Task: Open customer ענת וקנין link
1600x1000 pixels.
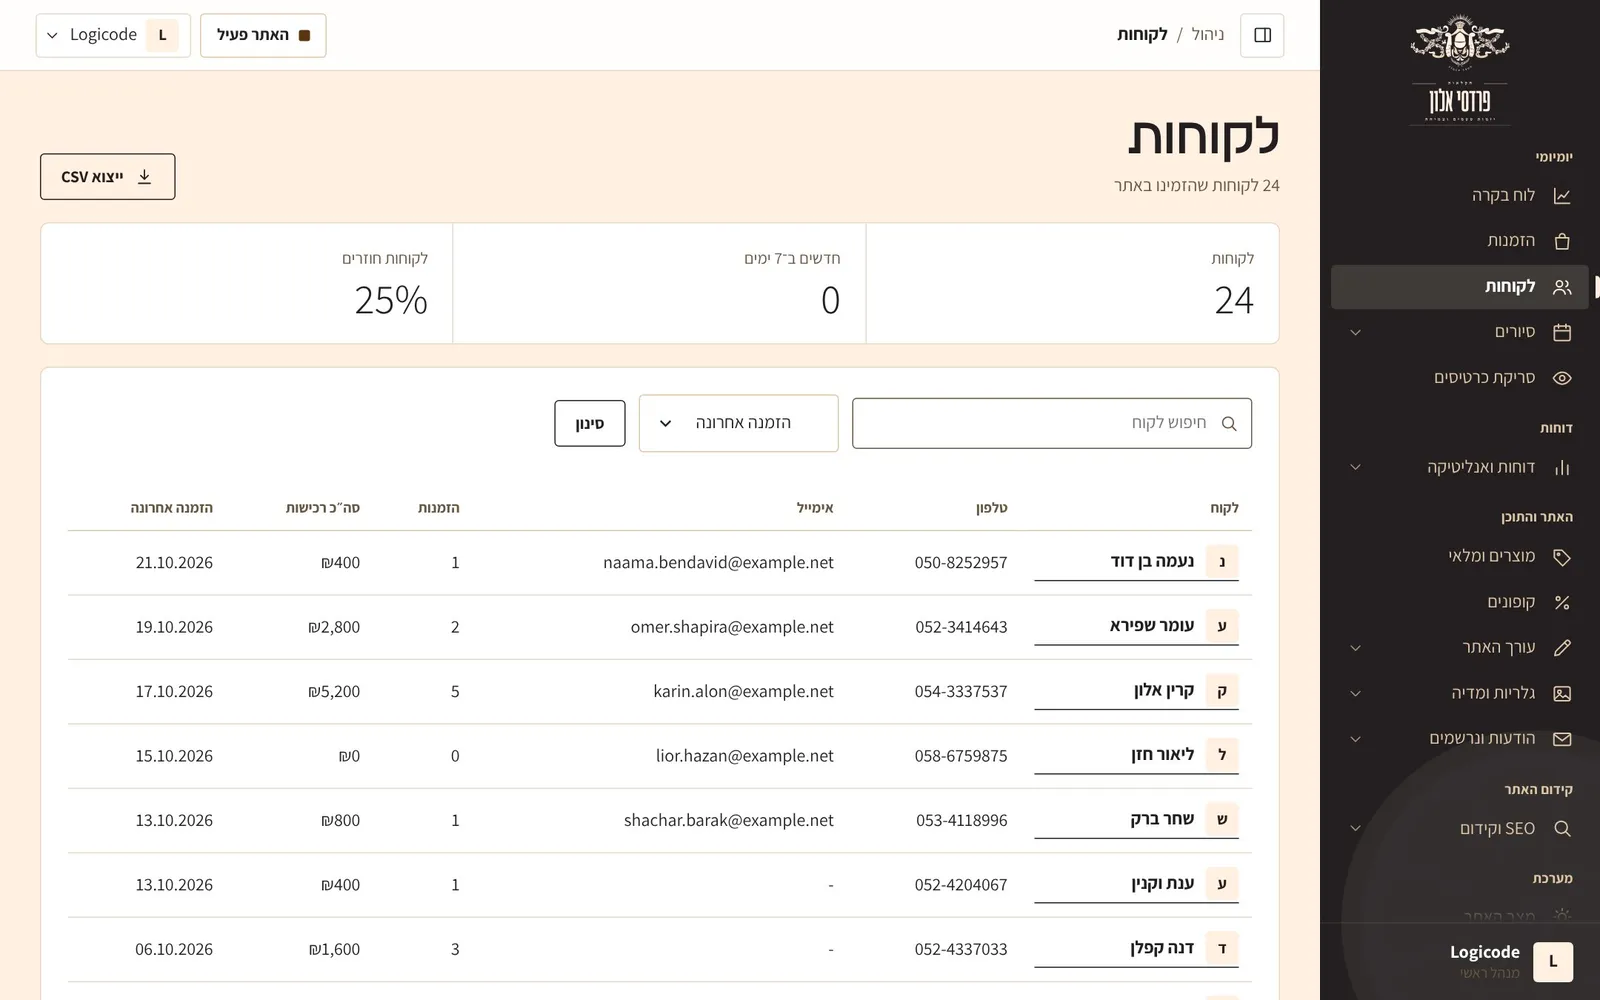Action: (x=1136, y=884)
